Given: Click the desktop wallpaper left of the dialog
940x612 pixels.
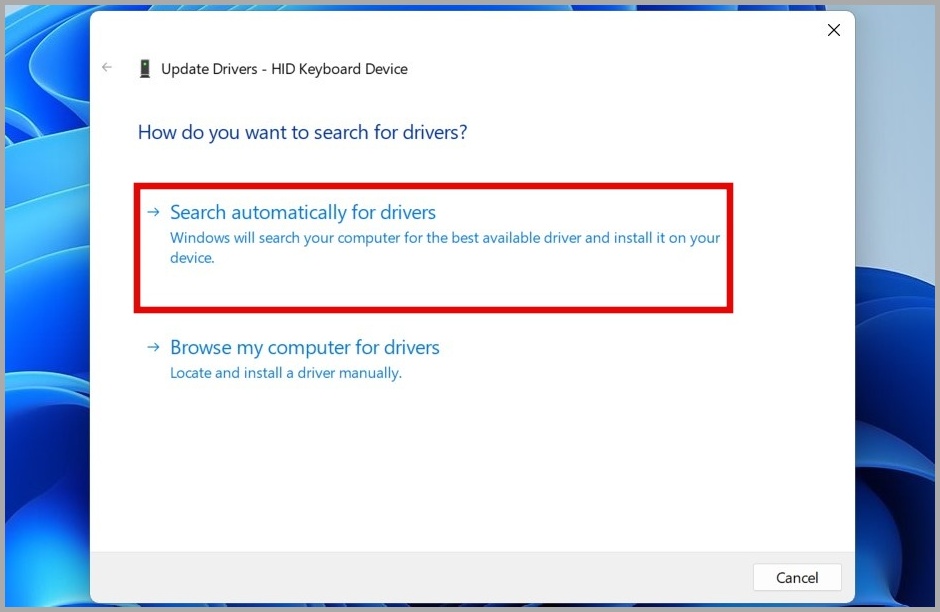Looking at the screenshot, I should point(45,300).
